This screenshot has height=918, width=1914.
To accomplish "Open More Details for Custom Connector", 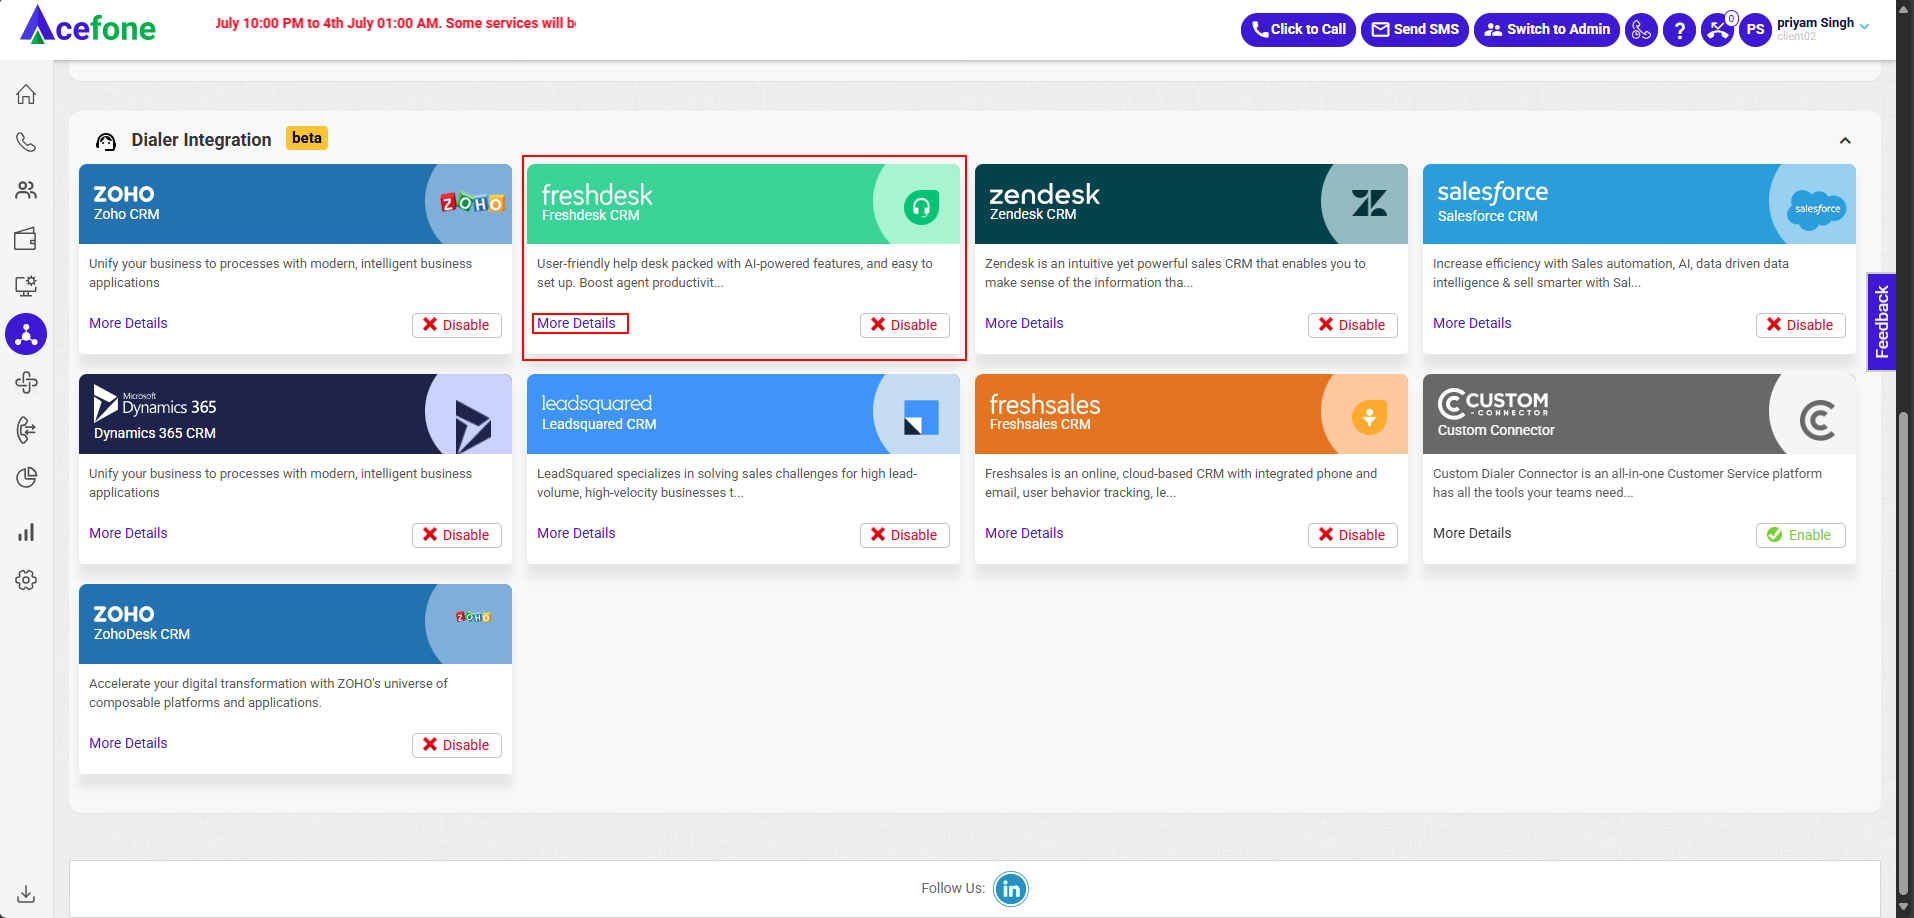I will [x=1472, y=533].
